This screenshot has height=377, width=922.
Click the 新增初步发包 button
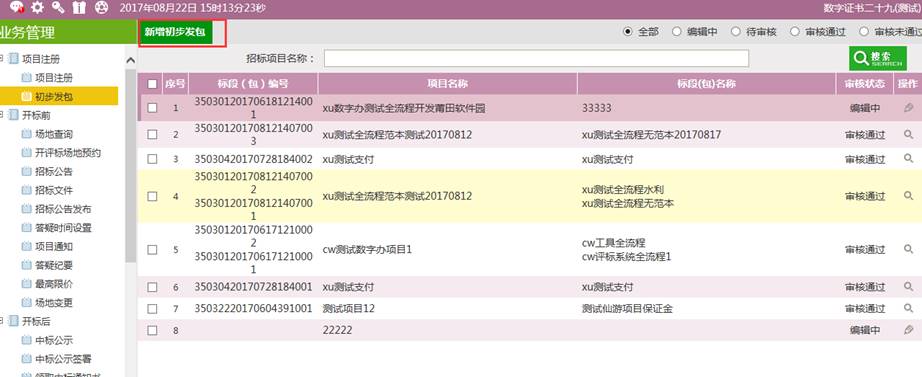coord(175,32)
